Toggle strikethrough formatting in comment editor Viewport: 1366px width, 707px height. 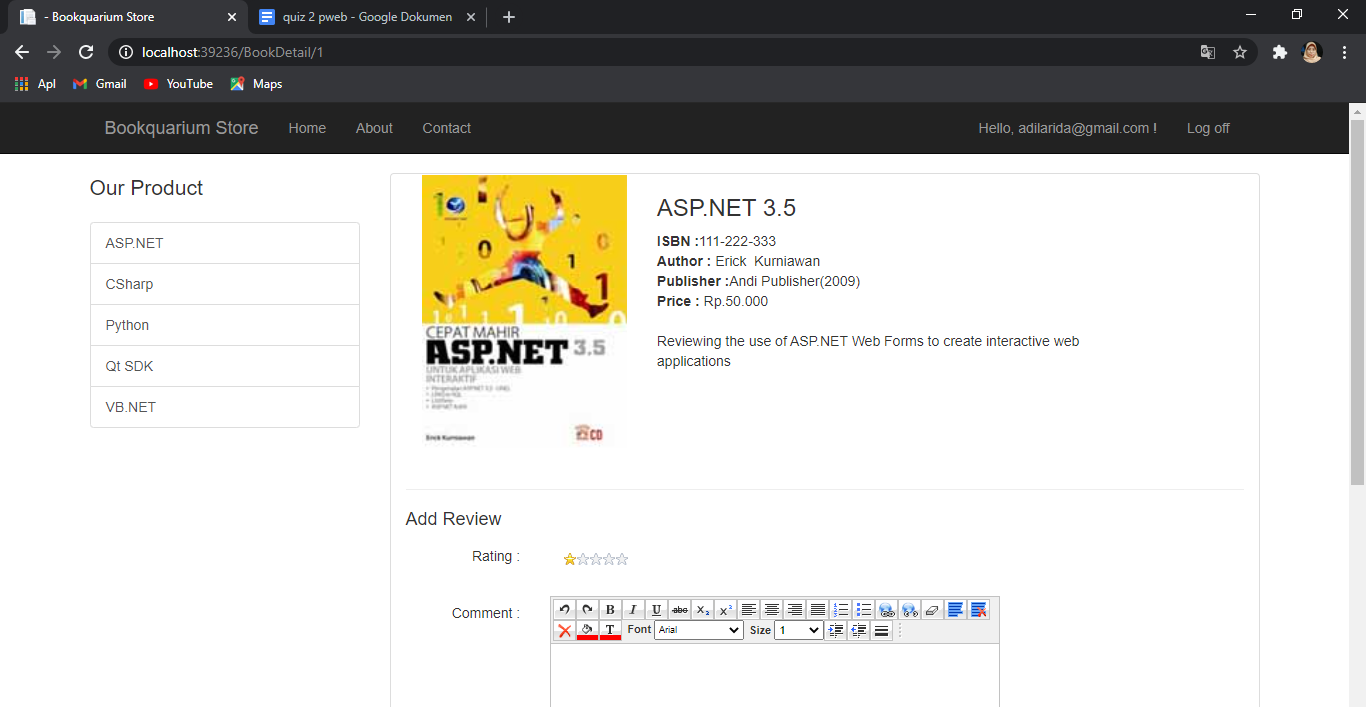680,610
